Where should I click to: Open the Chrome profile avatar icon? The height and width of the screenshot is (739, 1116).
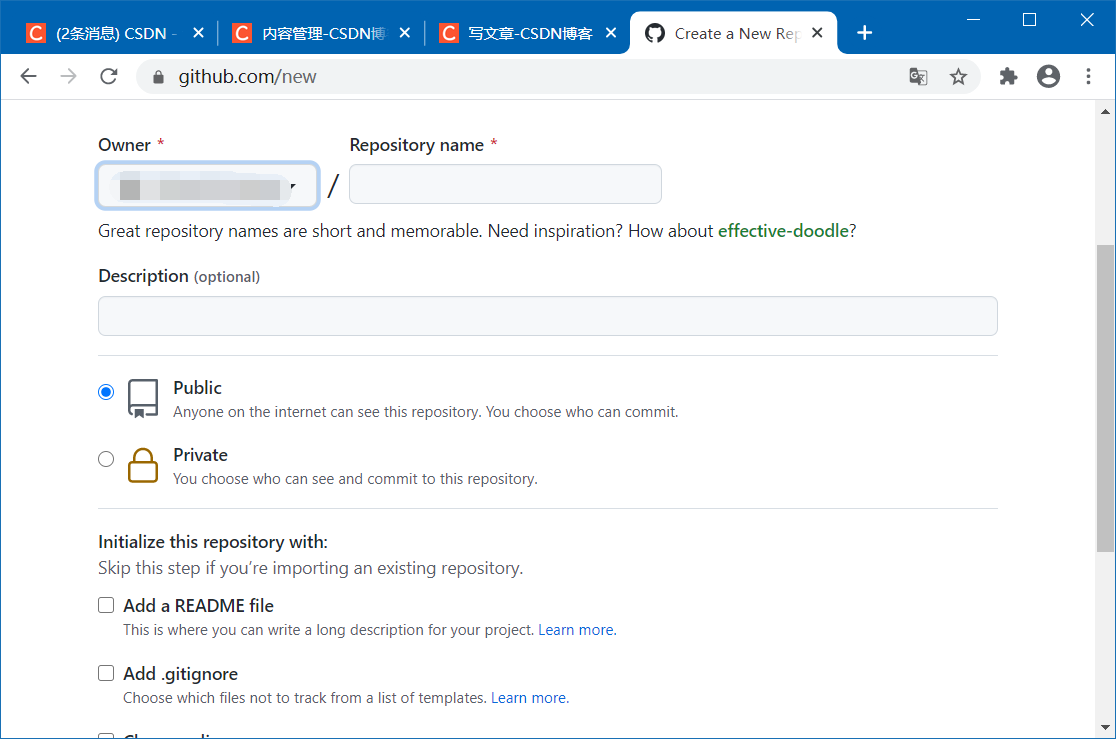(x=1048, y=76)
